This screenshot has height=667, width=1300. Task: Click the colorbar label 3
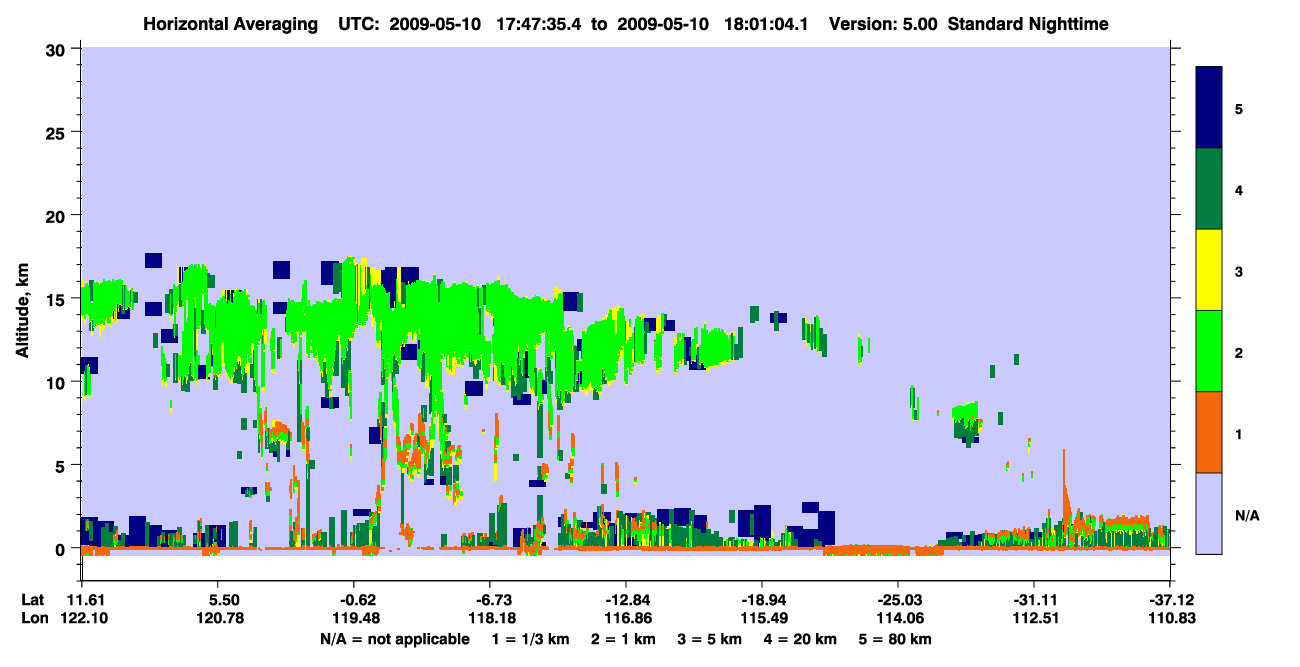coord(1239,271)
